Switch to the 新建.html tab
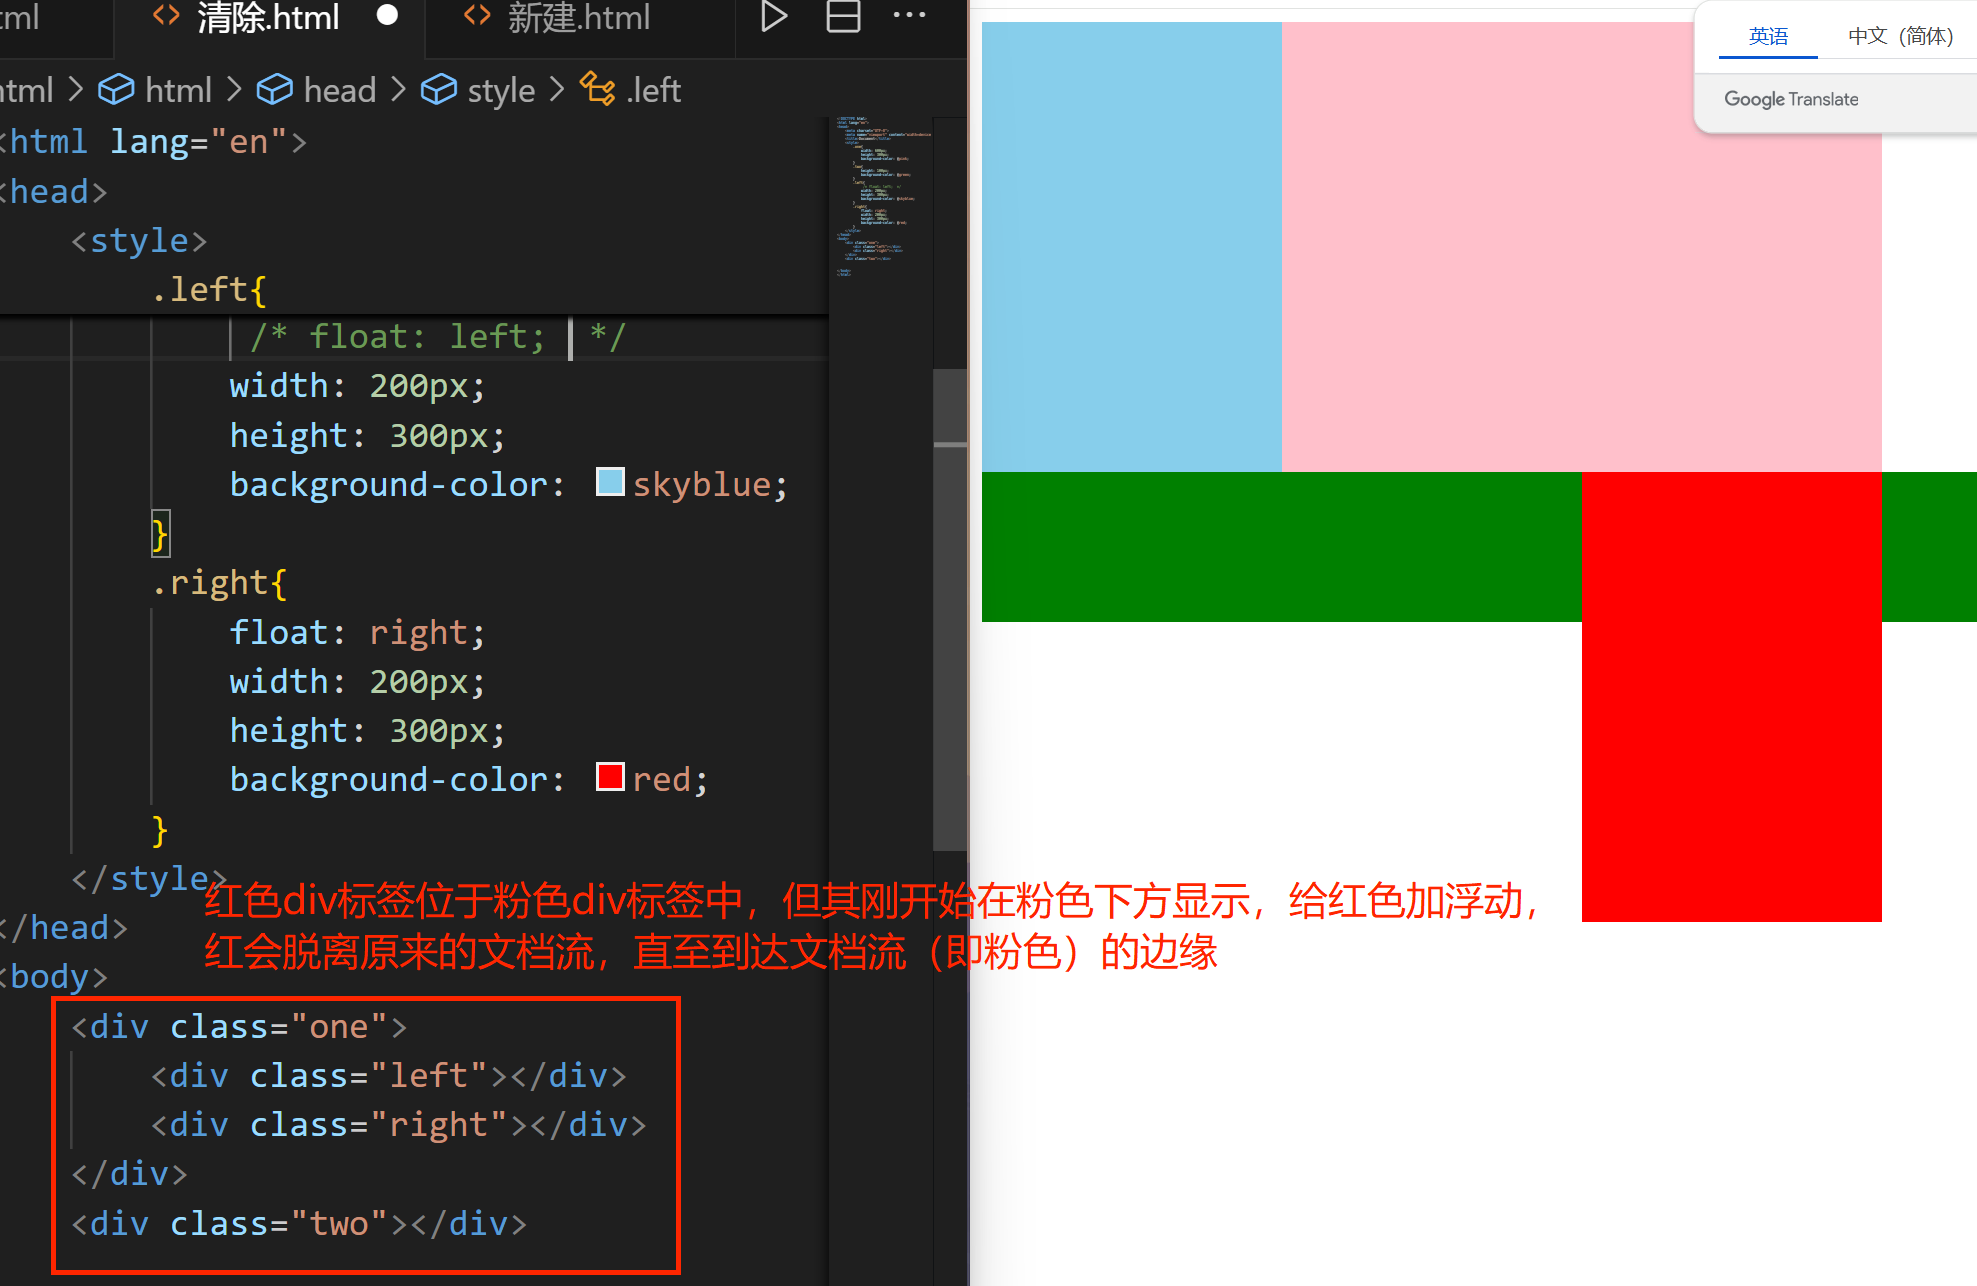 coord(577,17)
